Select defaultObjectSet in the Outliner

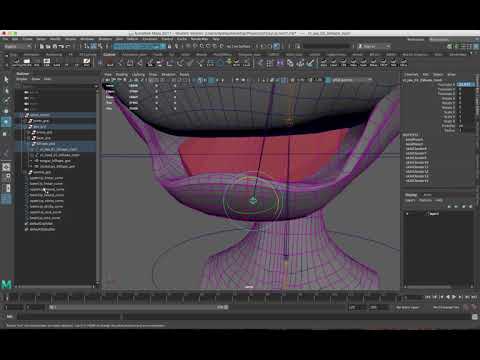tap(42, 229)
